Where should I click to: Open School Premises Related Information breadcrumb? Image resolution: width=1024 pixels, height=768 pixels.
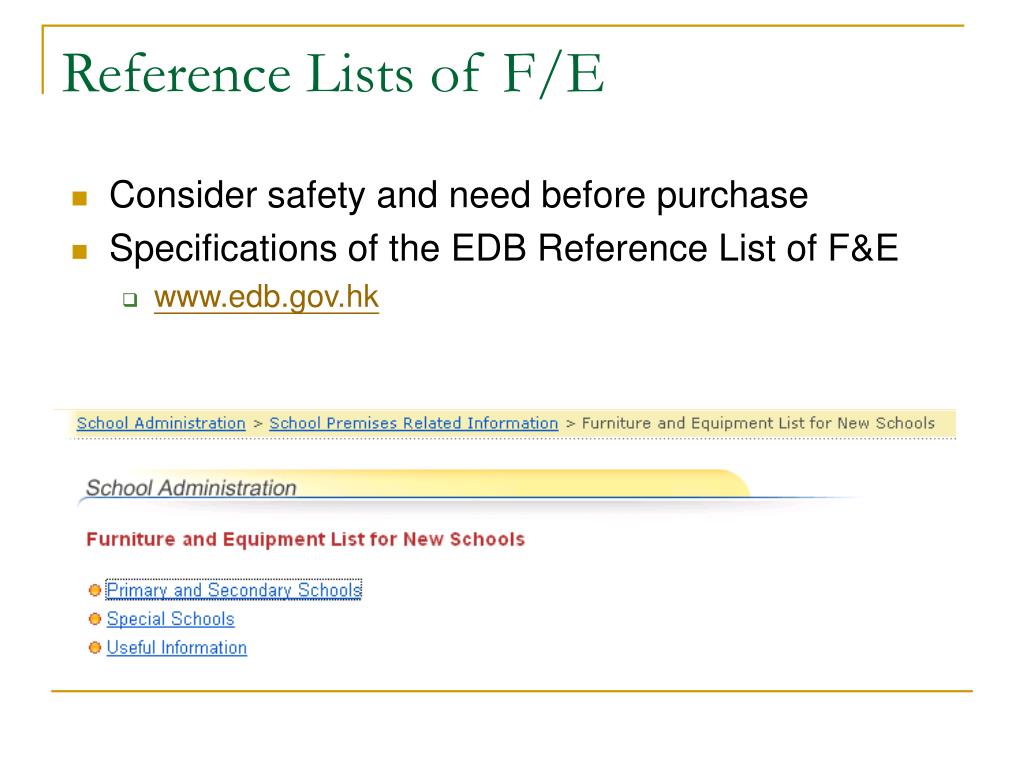[413, 423]
